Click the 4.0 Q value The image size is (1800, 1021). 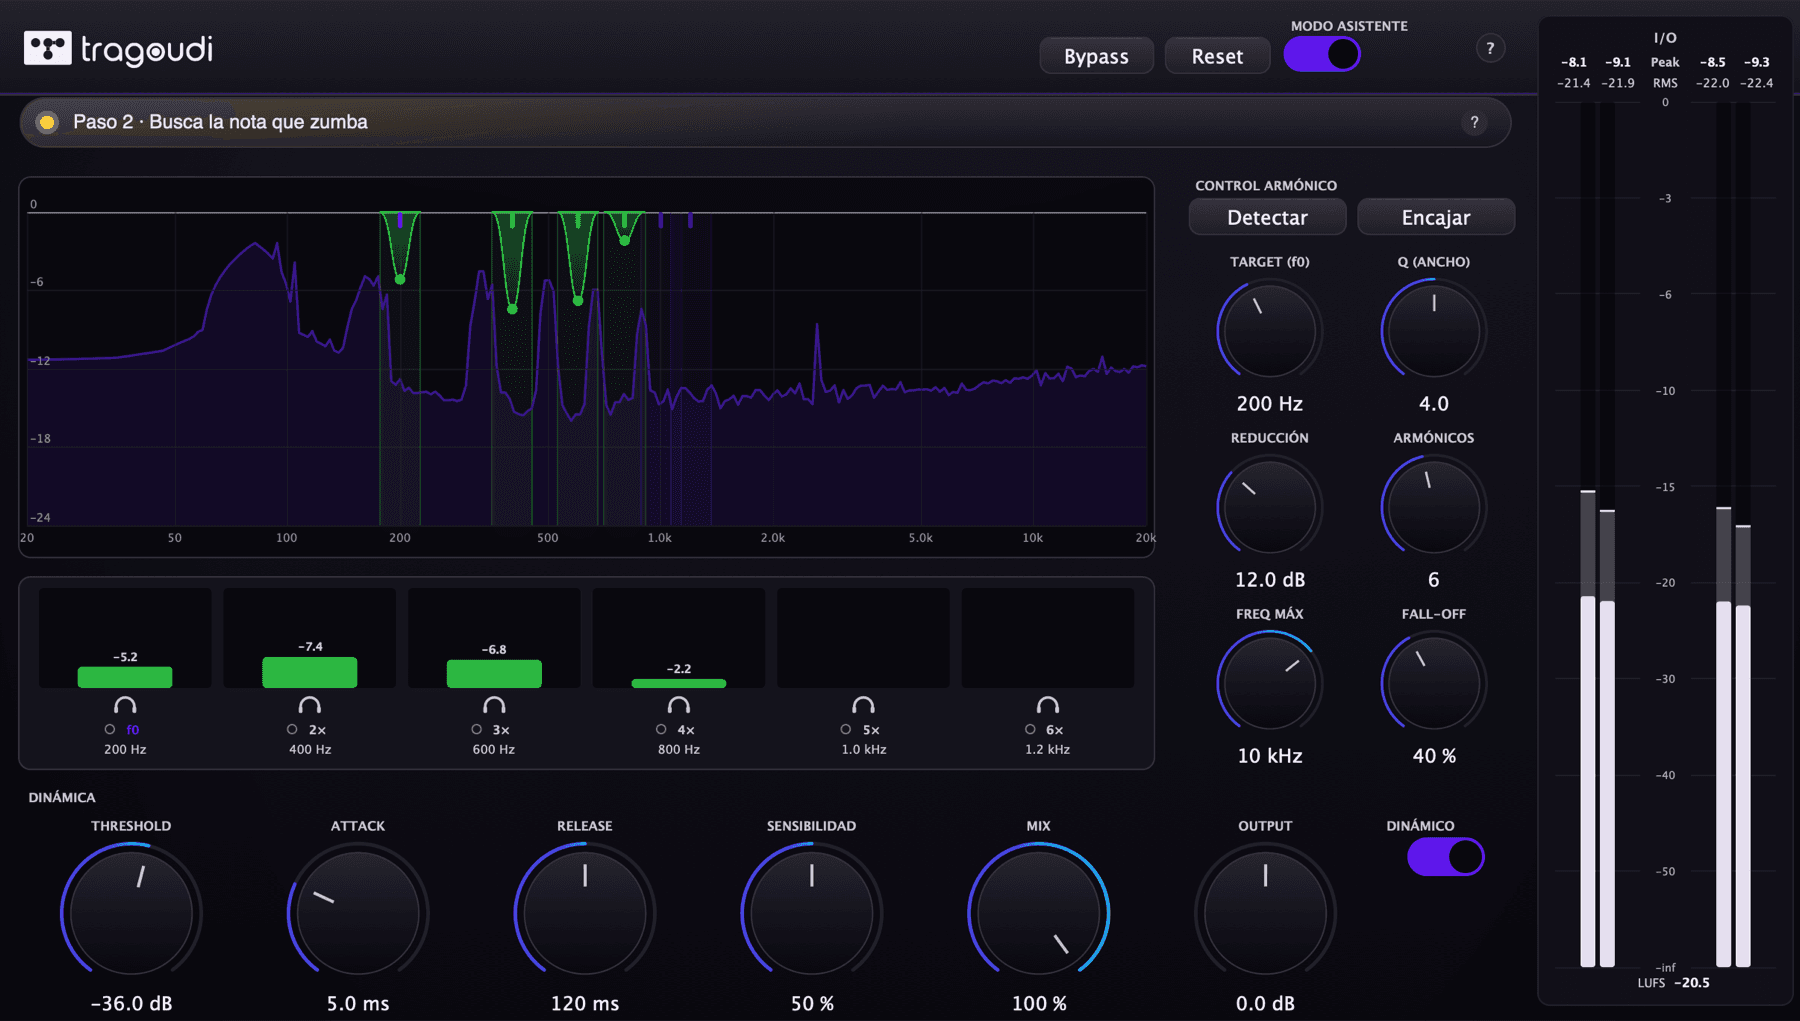1434,404
